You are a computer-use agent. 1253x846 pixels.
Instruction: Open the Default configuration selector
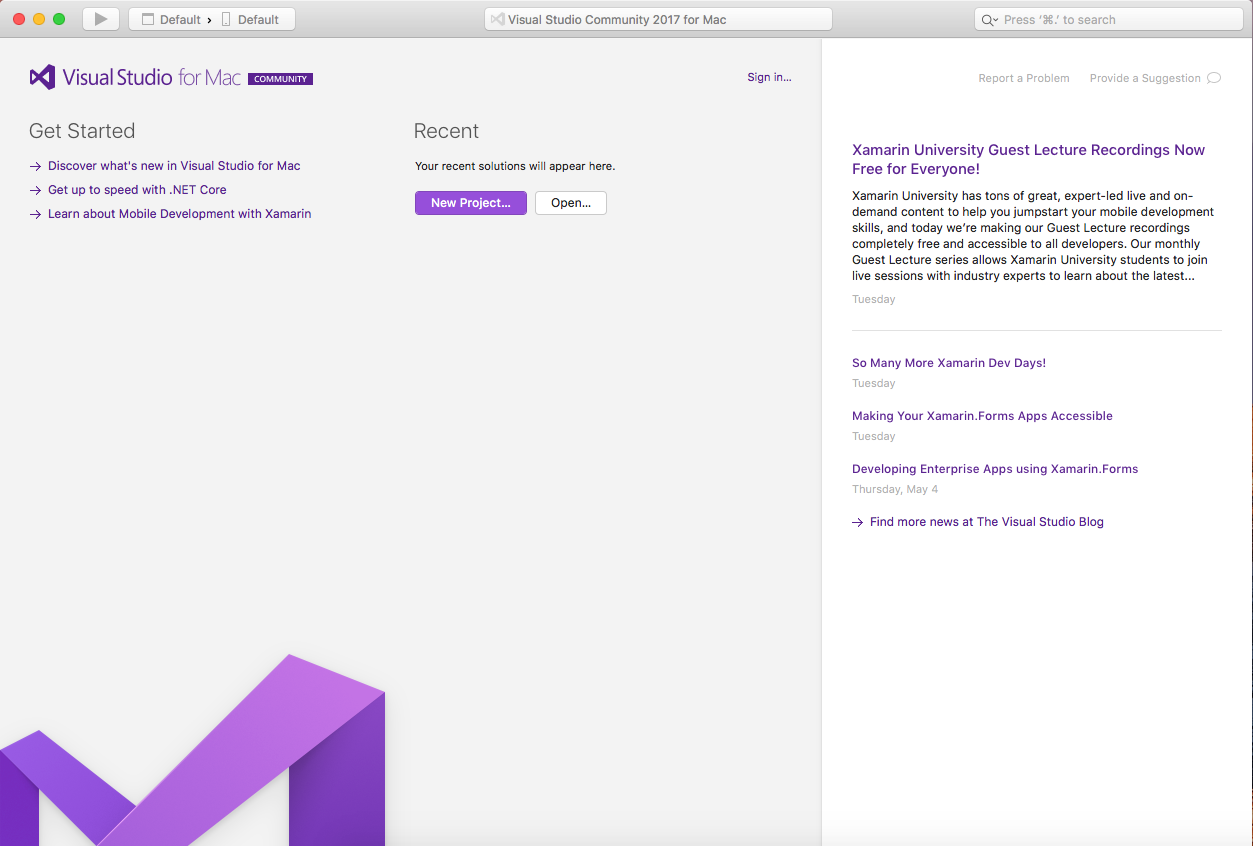pyautogui.click(x=171, y=20)
